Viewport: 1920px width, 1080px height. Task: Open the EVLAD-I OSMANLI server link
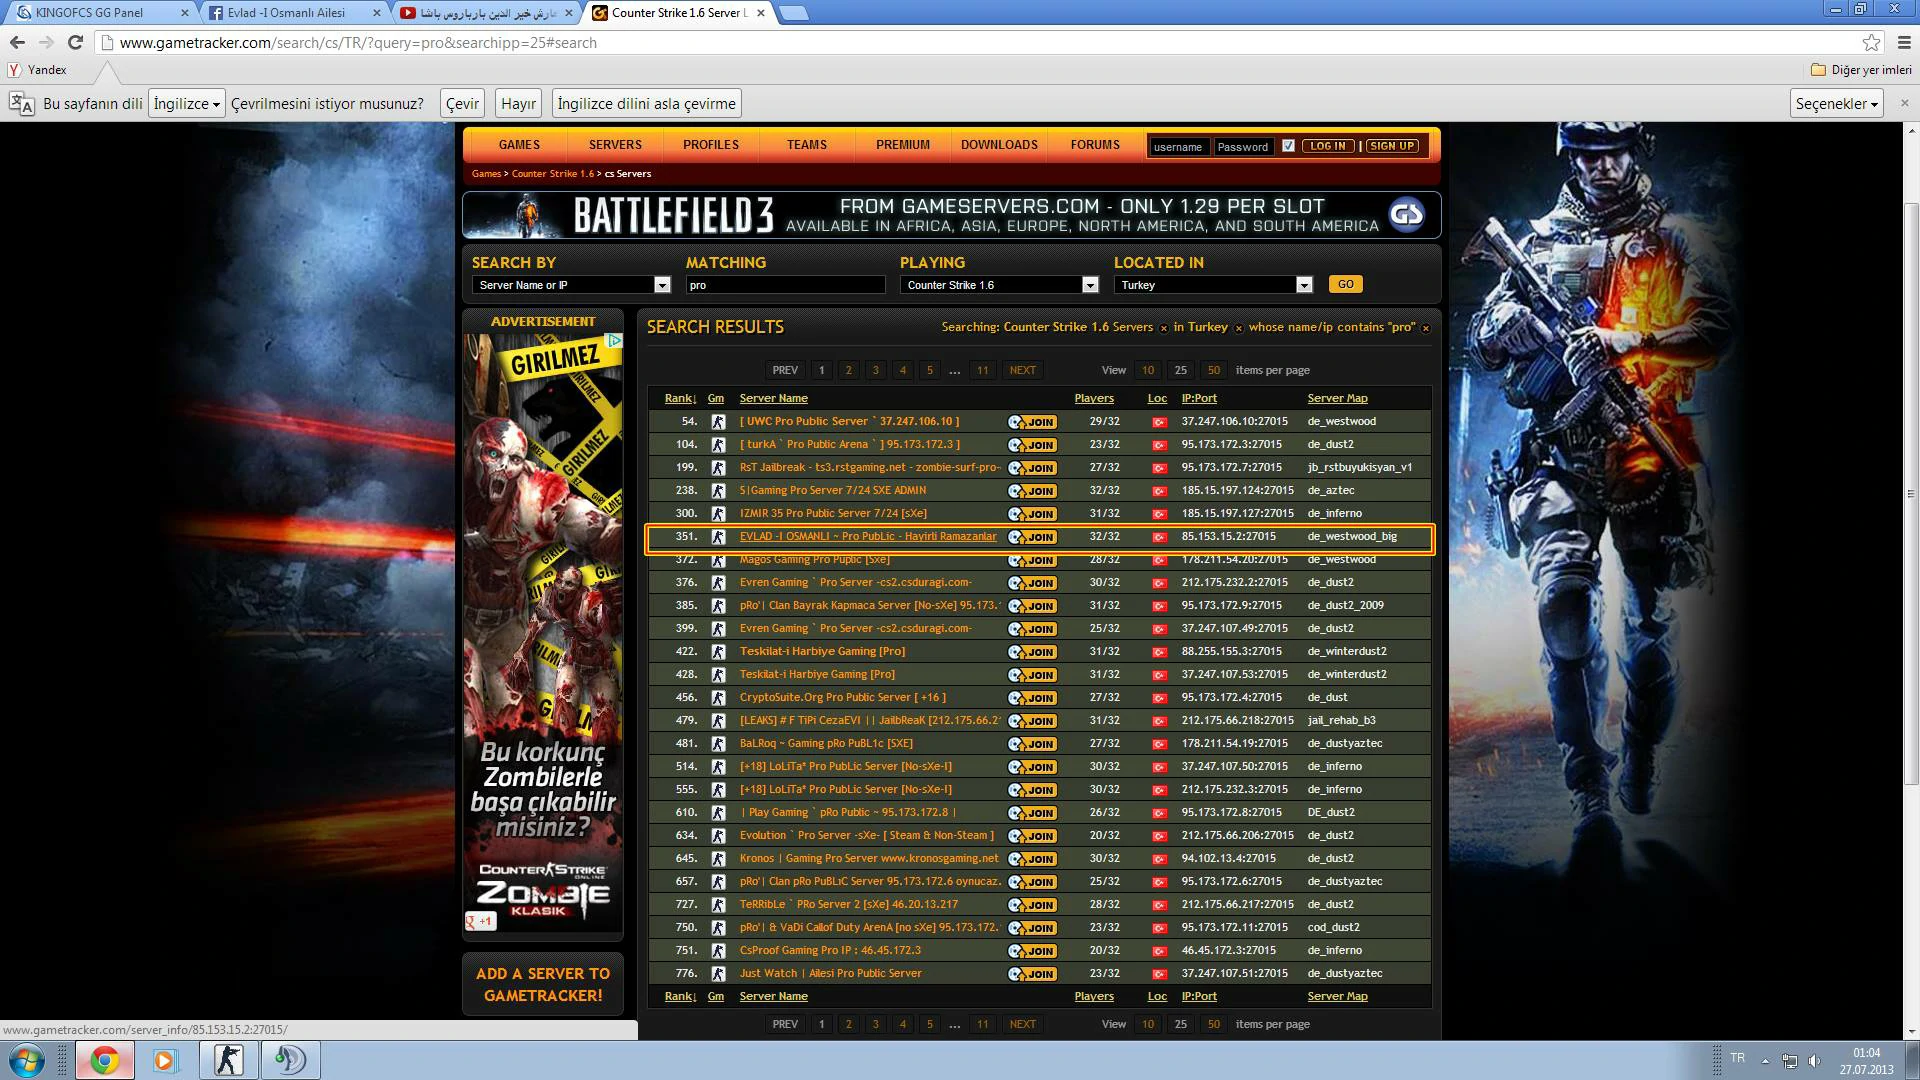(868, 537)
